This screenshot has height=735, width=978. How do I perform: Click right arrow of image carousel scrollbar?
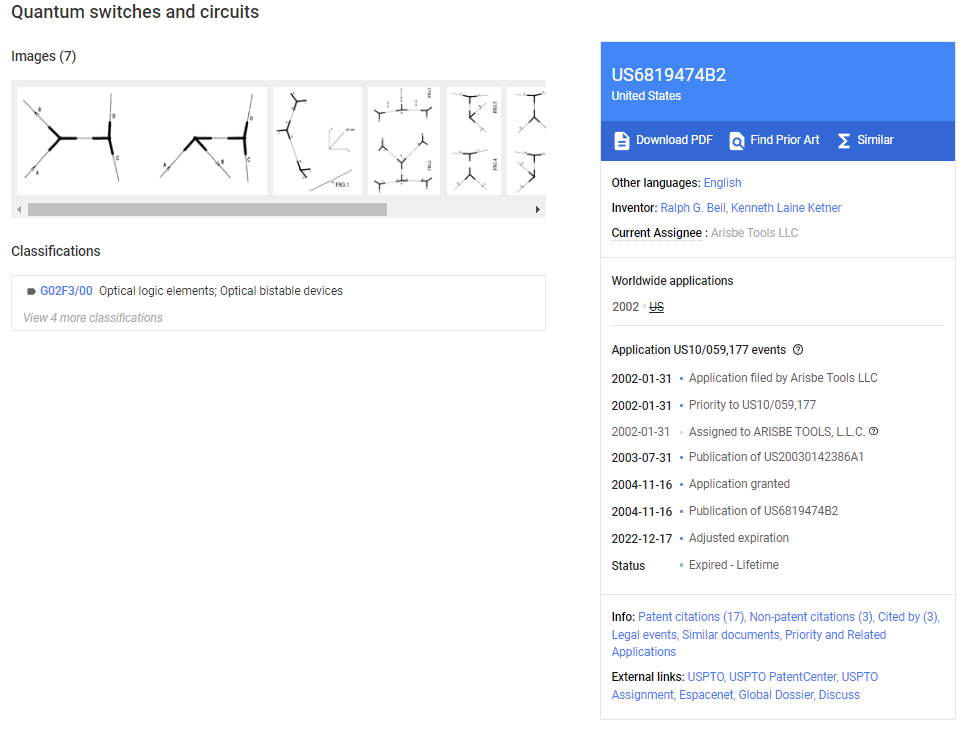[x=538, y=210]
